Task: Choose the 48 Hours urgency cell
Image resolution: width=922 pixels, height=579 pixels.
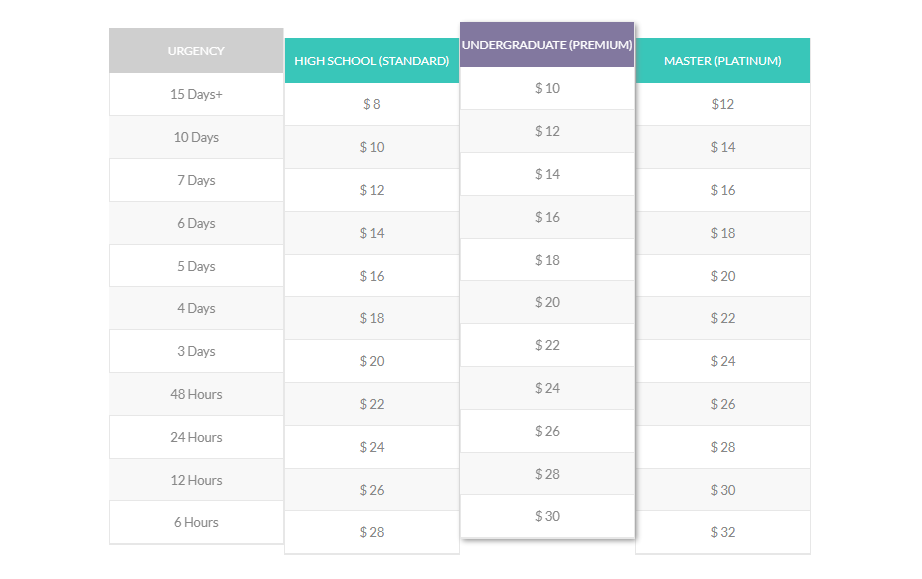Action: (x=196, y=394)
